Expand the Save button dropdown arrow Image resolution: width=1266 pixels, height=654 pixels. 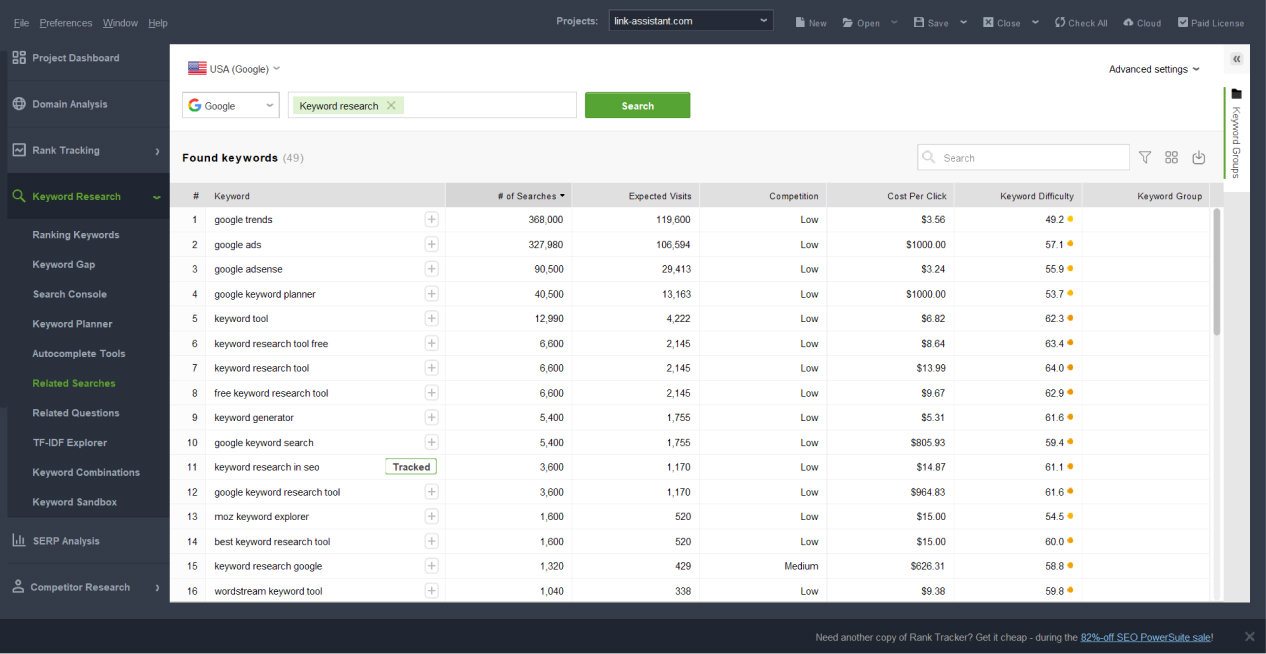(964, 22)
